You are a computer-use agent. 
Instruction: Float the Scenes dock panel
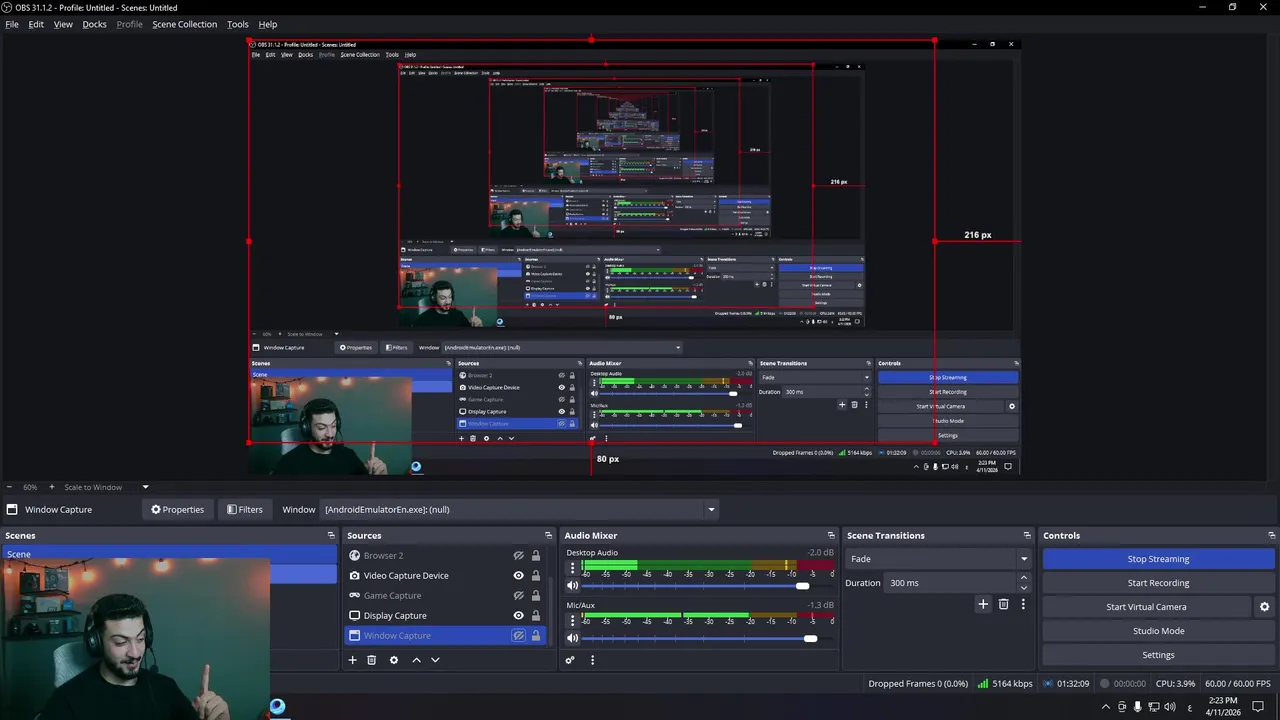(x=331, y=536)
